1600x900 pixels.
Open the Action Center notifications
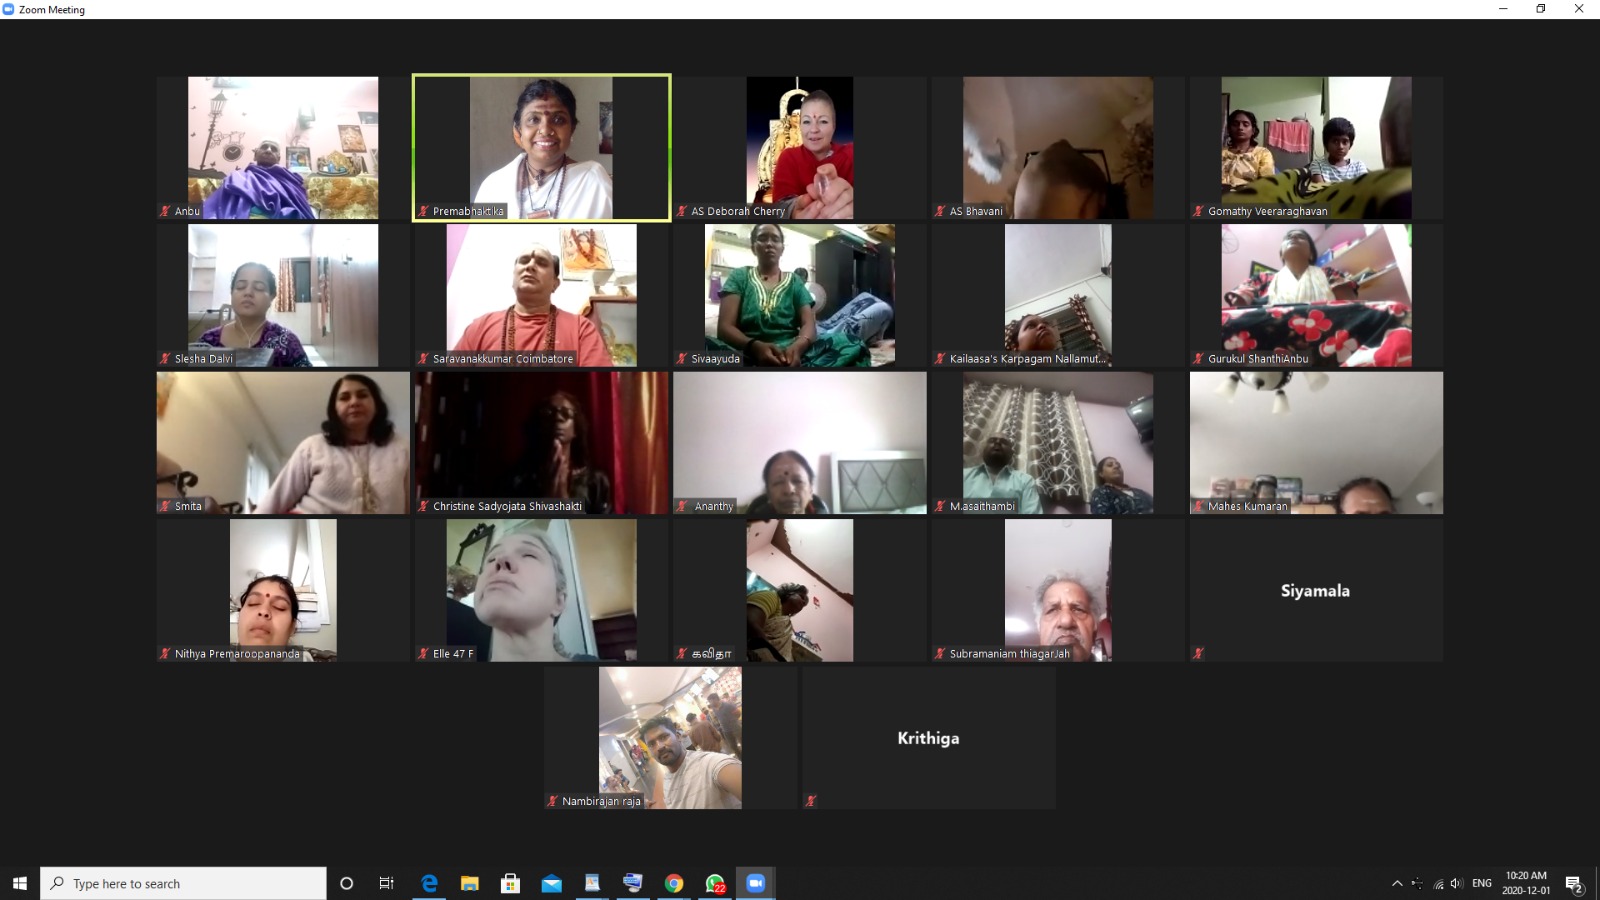click(1574, 883)
